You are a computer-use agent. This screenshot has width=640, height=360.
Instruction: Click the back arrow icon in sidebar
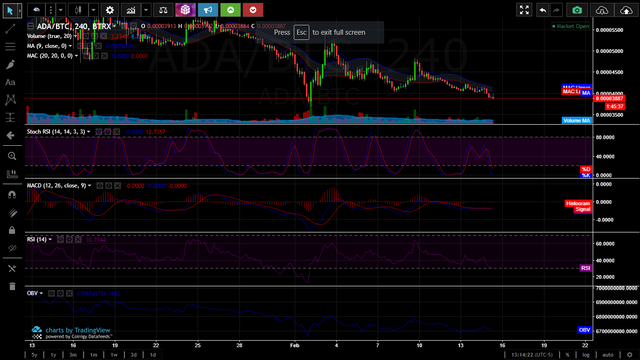tap(11, 135)
